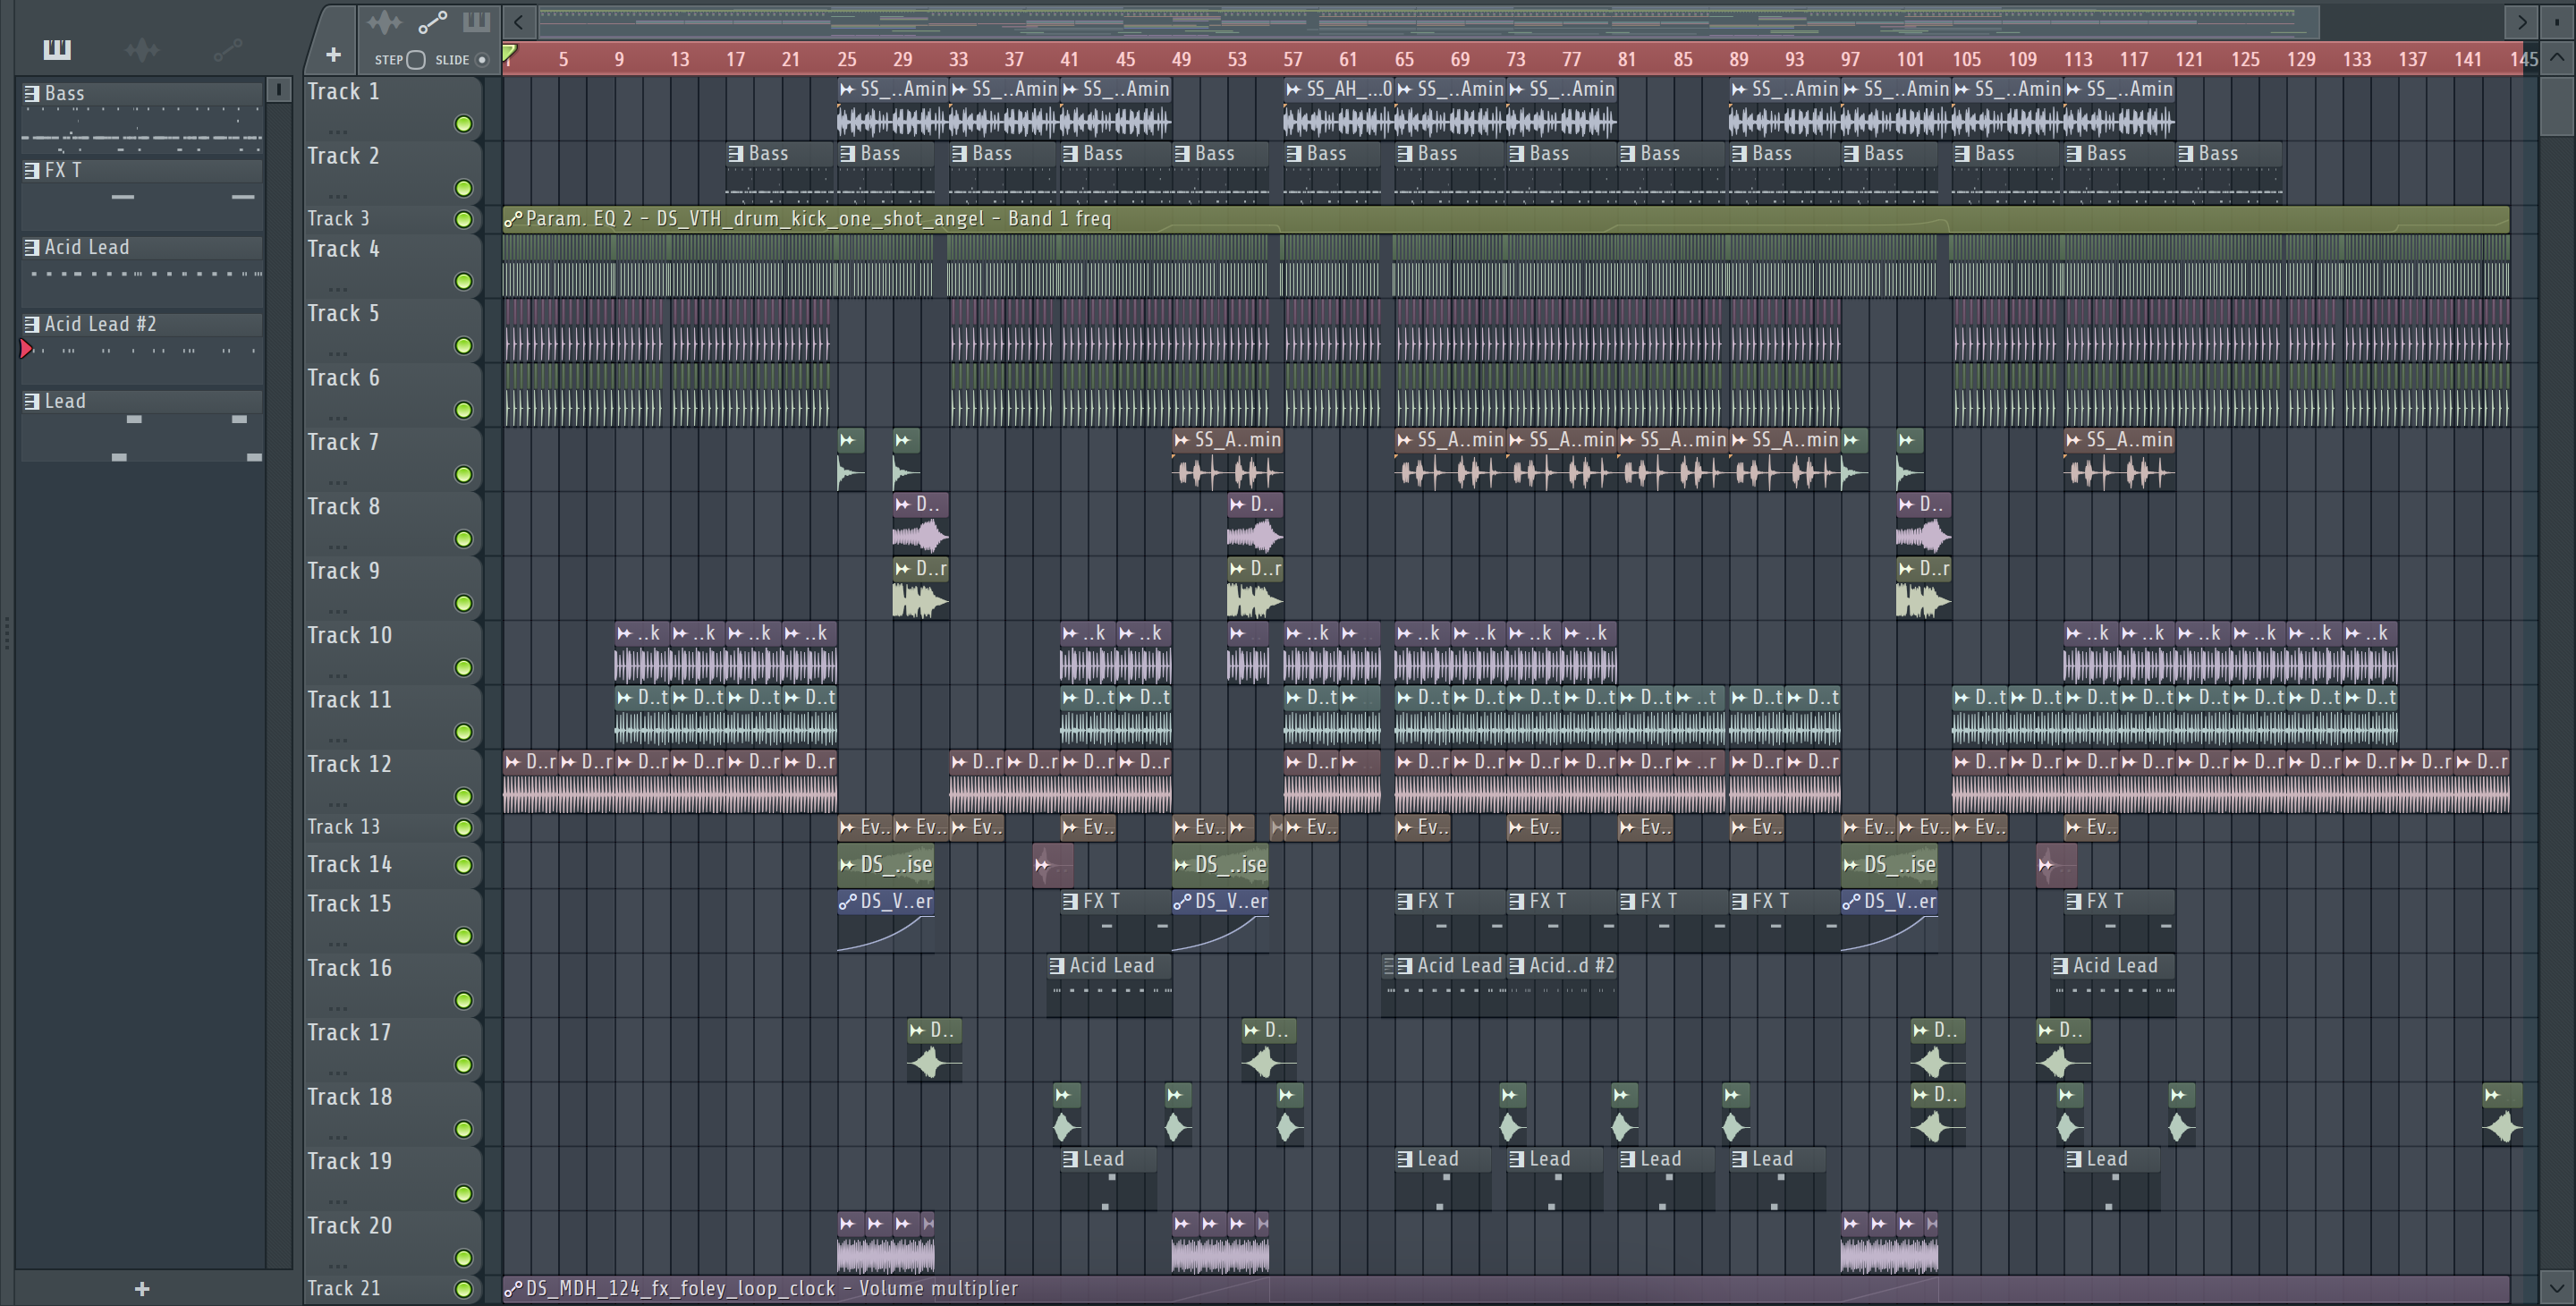The image size is (2576, 1306).
Task: Mute Track 2 using its green light
Action: [464, 188]
